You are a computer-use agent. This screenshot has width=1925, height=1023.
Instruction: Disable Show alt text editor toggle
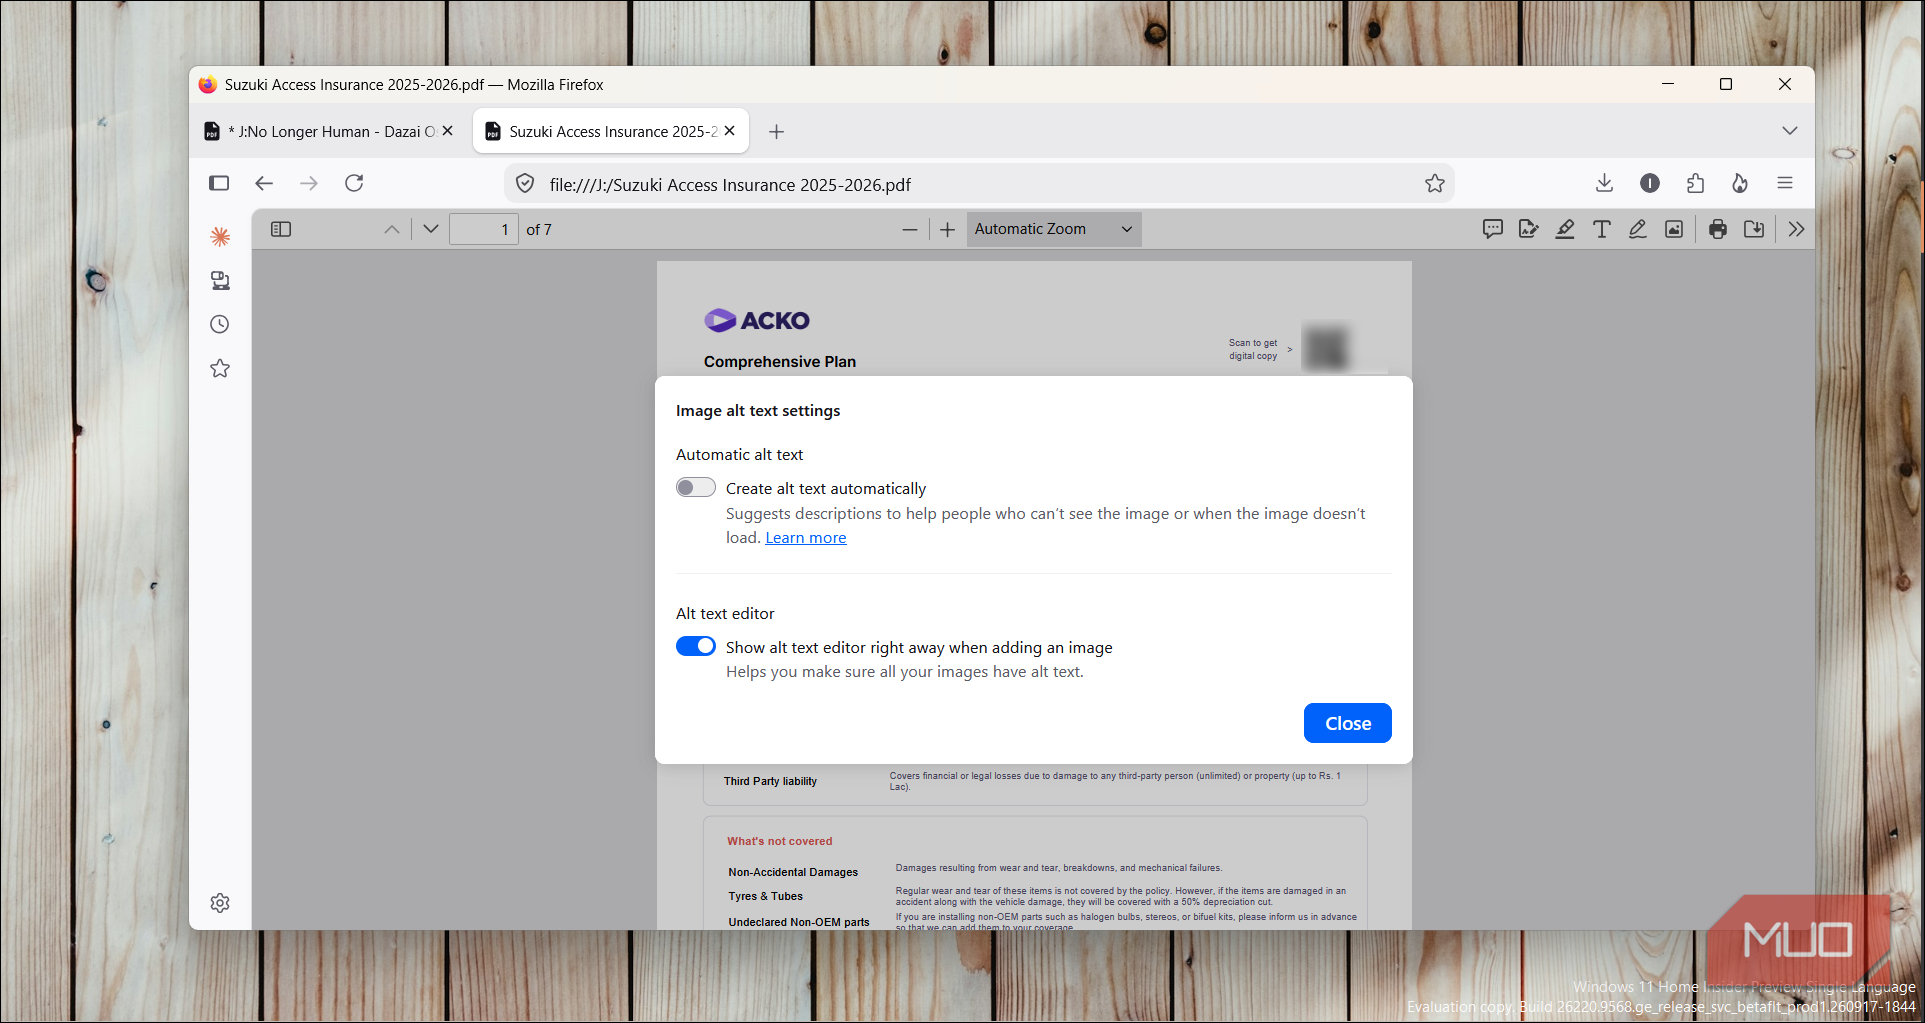click(696, 646)
